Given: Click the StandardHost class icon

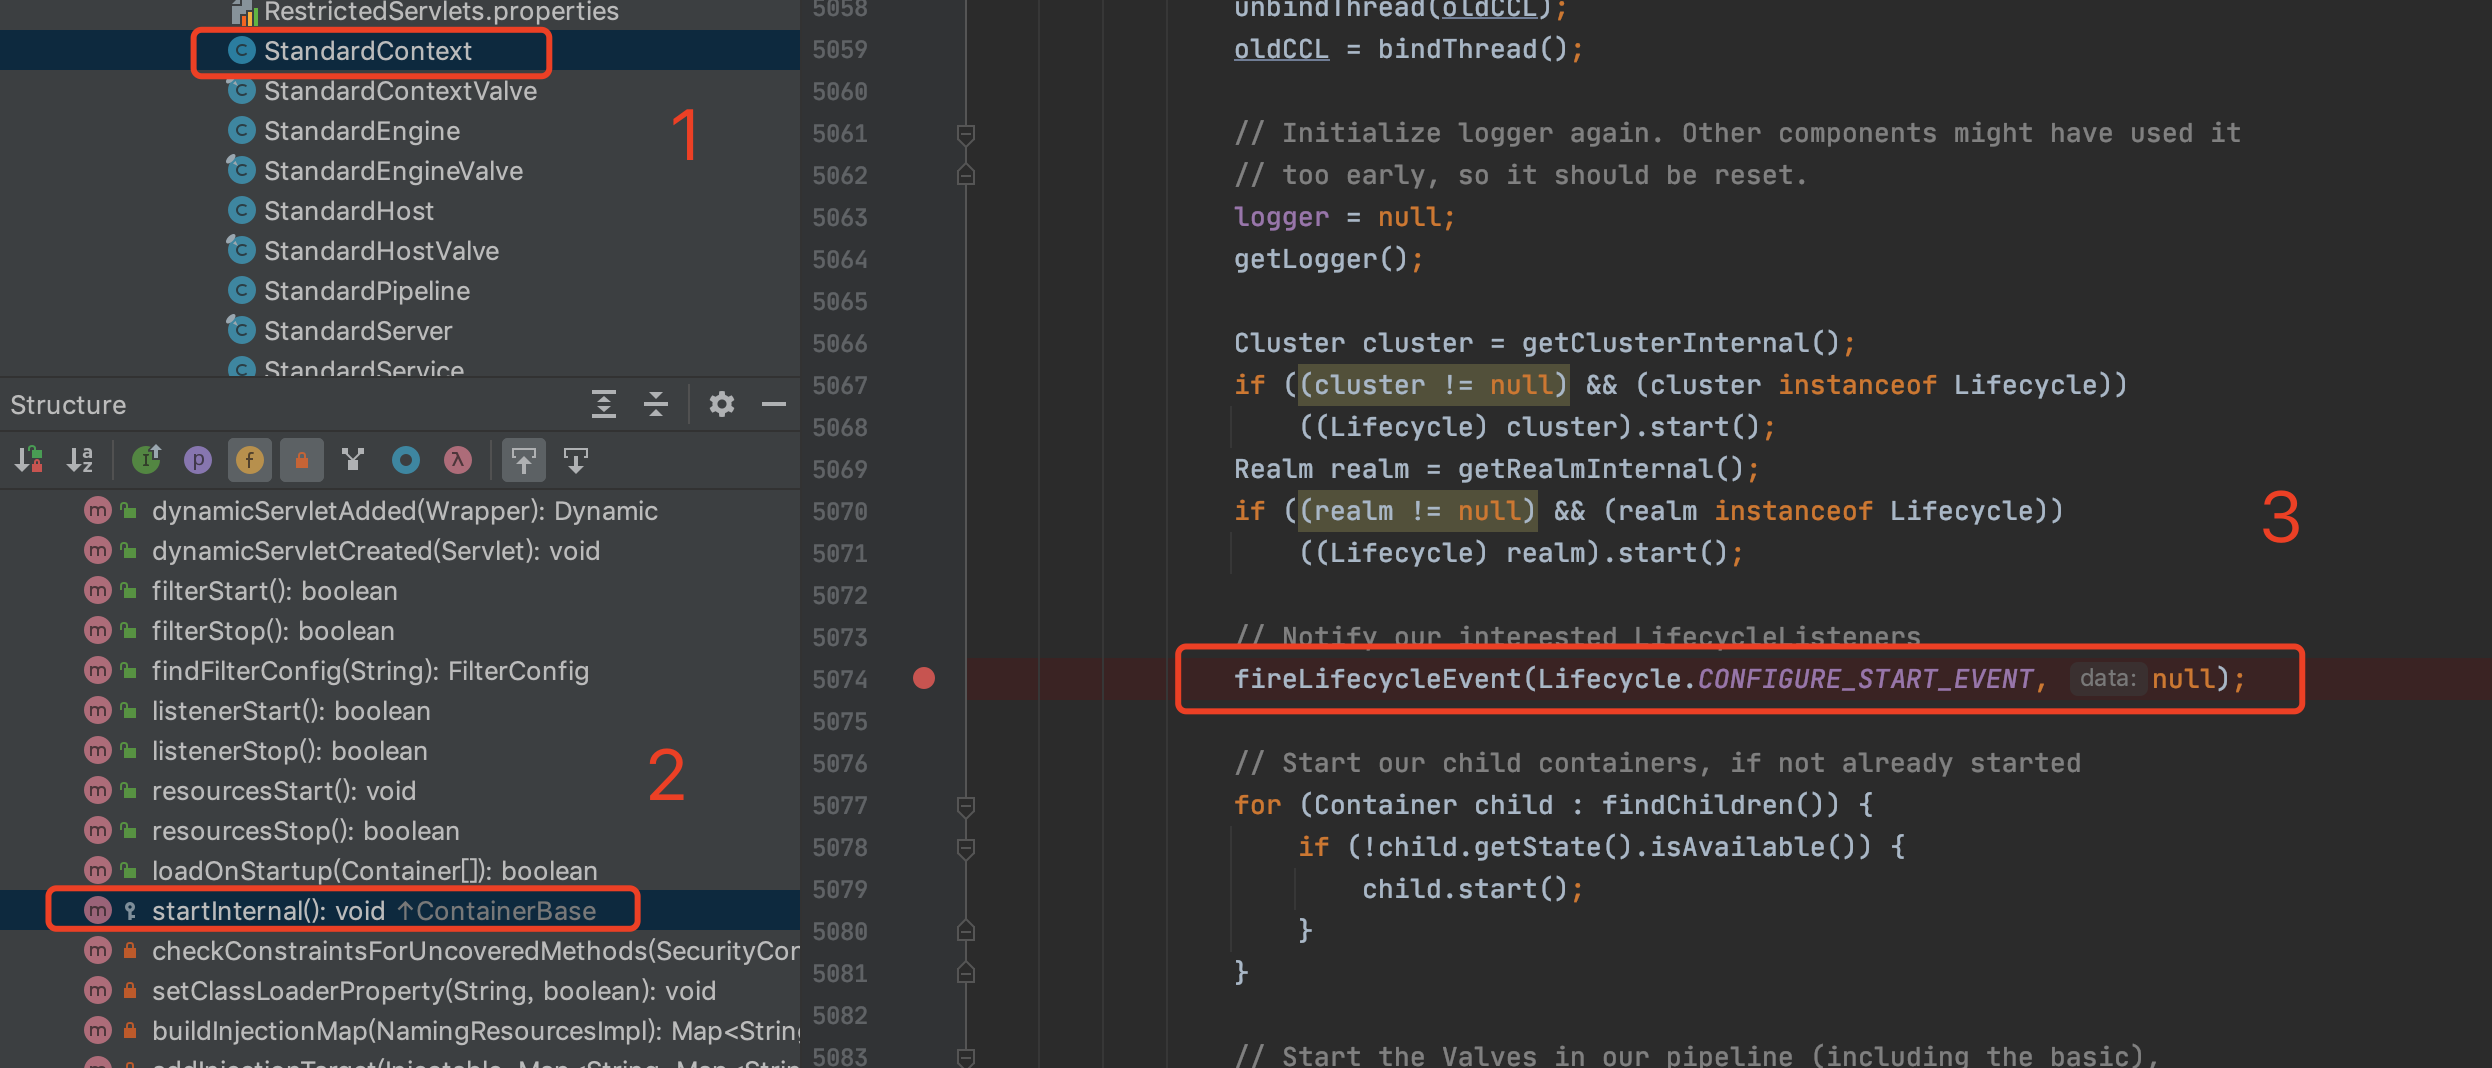Looking at the screenshot, I should 241,210.
